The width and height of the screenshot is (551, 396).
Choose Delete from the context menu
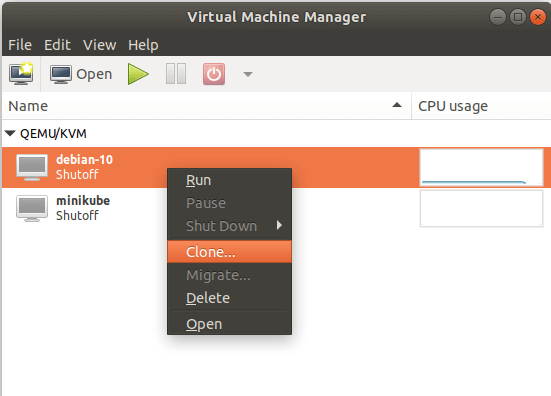[229, 298]
